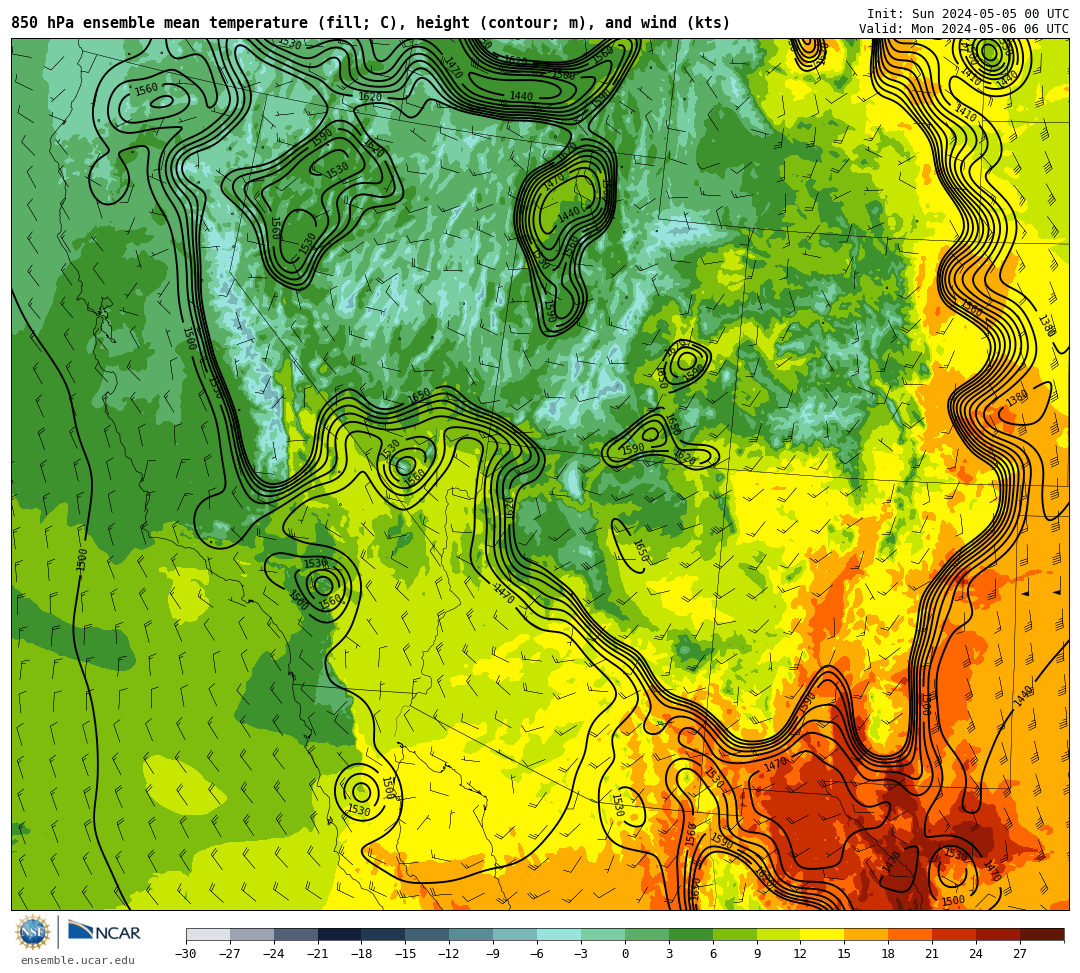Click the 15 colorbar tick label

[x=844, y=954]
